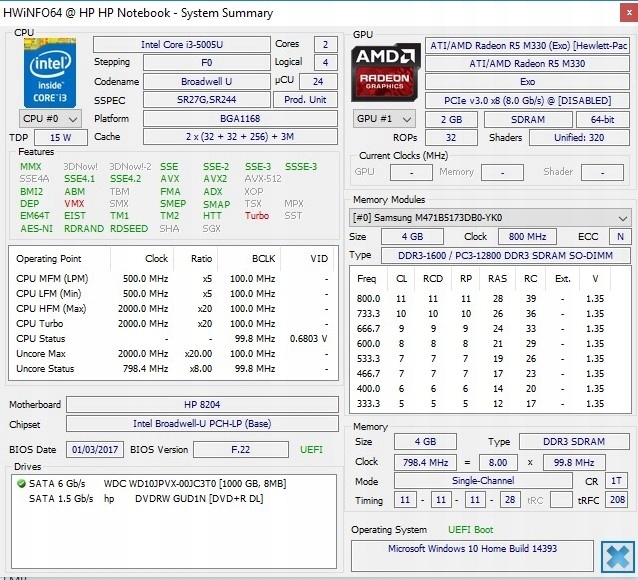The image size is (638, 580).
Task: Click the tRFC value 208
Action: 617,499
